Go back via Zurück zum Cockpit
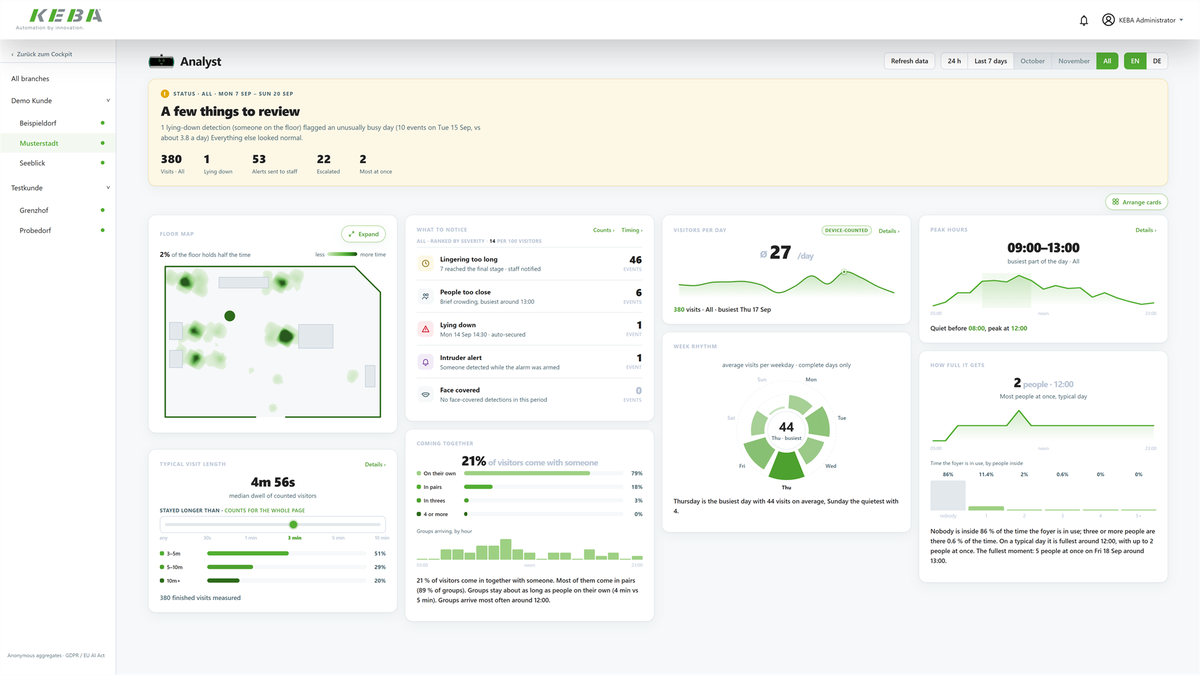 point(42,54)
